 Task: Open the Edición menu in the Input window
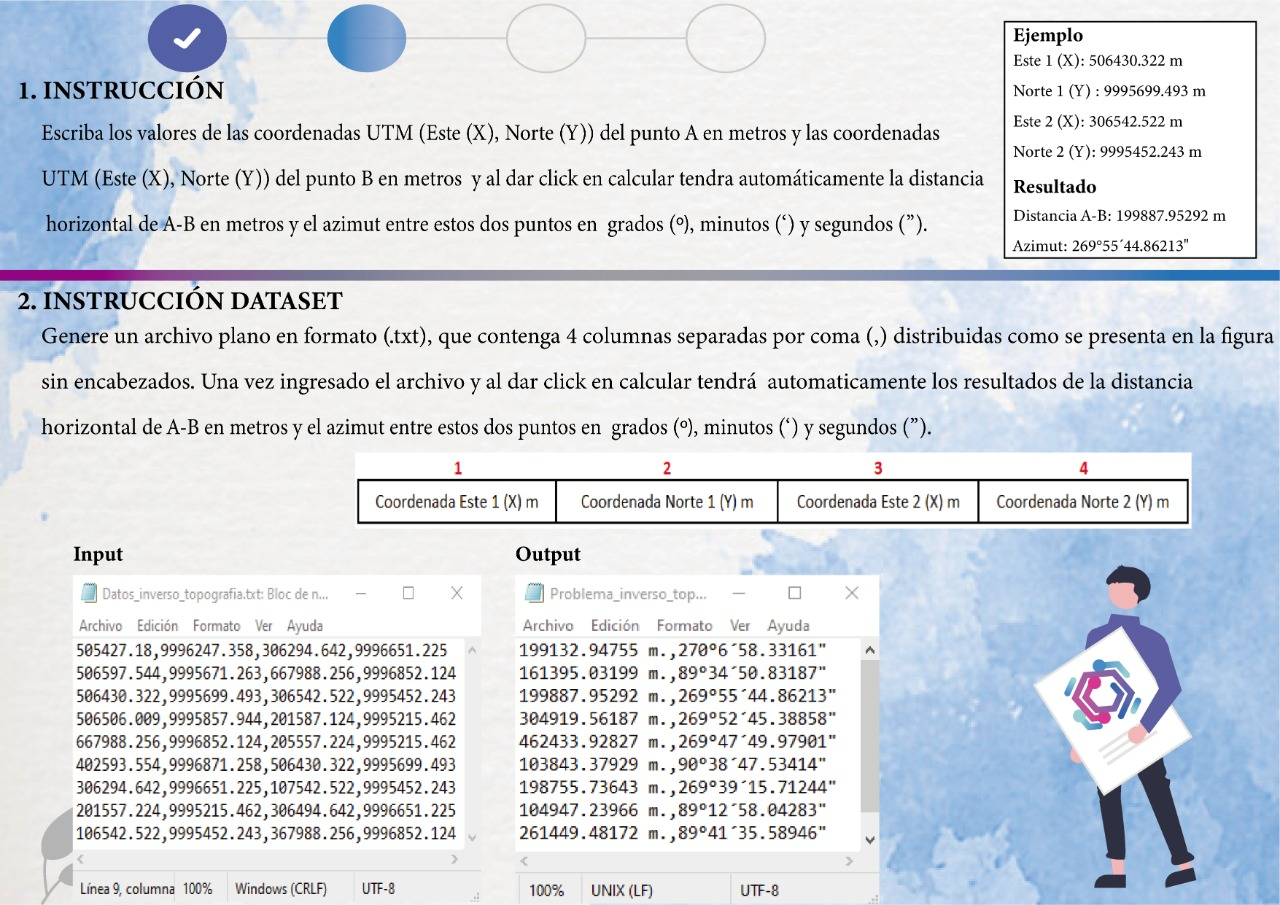click(157, 626)
